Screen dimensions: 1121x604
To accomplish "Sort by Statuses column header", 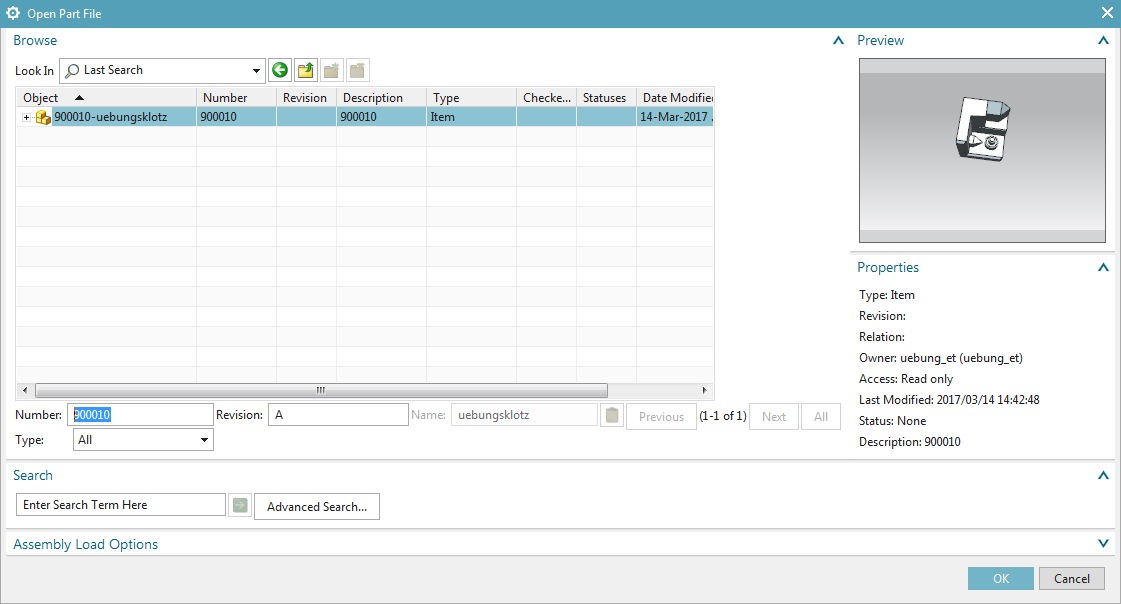I will click(x=607, y=97).
